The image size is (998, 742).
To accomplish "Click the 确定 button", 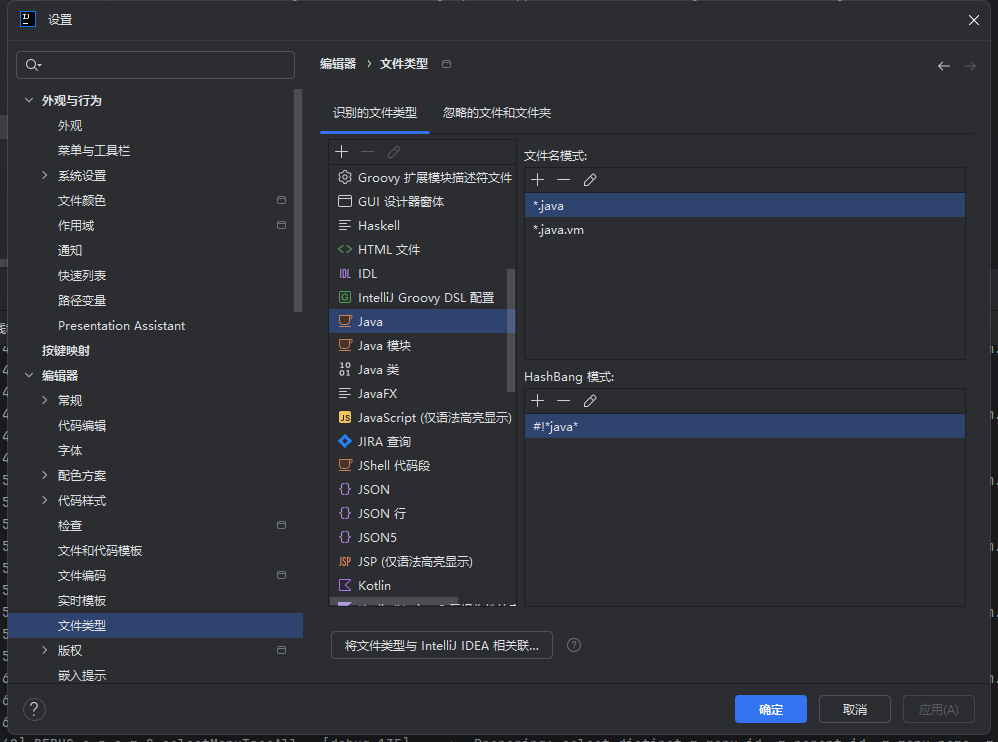I will 771,709.
